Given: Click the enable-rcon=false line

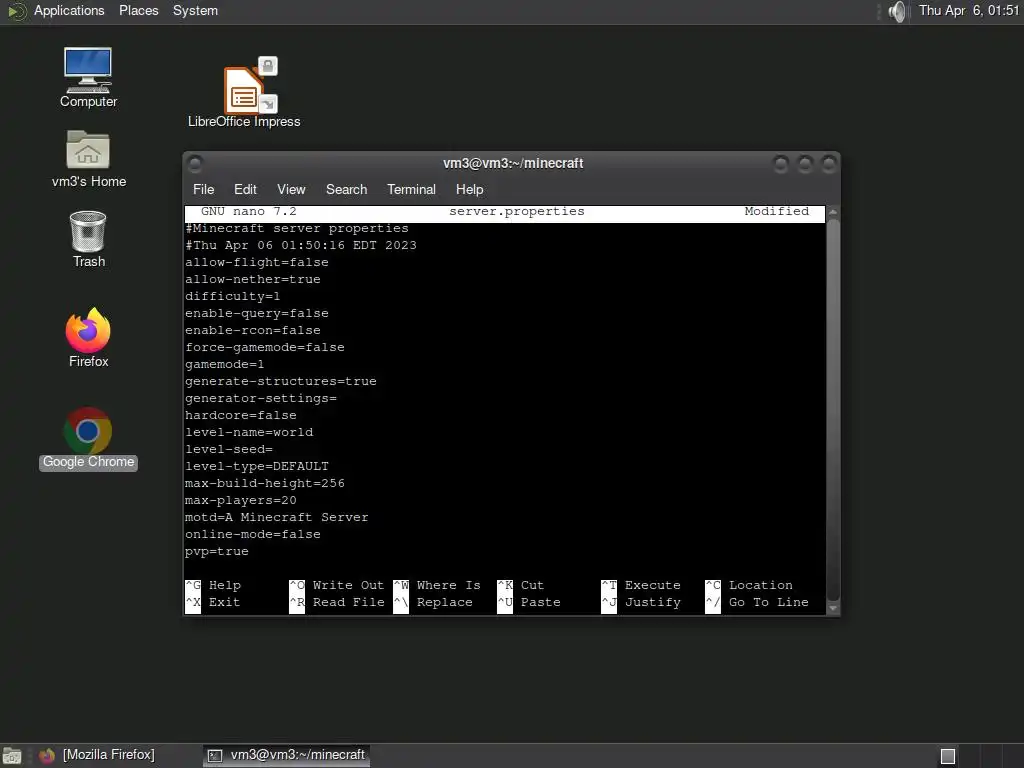Looking at the screenshot, I should pyautogui.click(x=253, y=330).
